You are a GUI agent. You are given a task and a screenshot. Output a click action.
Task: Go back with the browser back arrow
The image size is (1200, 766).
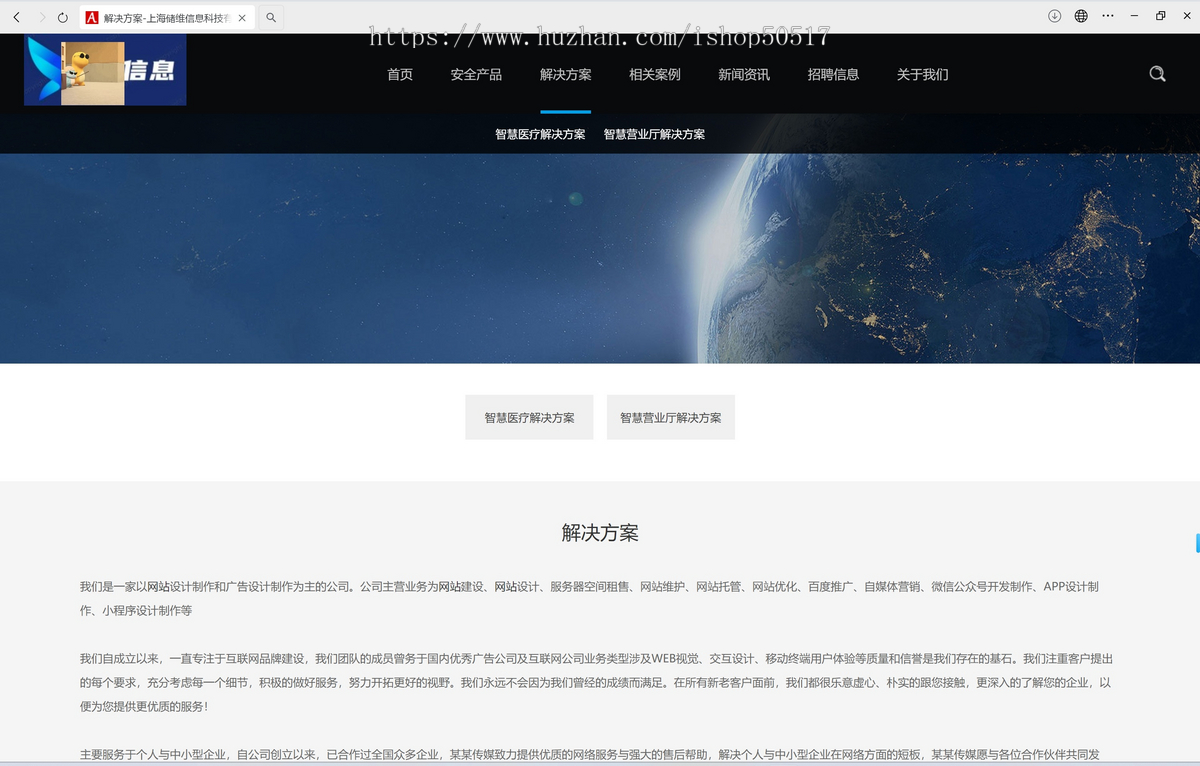16,17
